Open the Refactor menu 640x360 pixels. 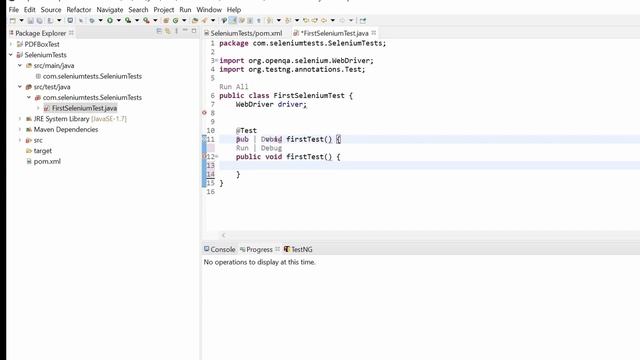point(79,9)
